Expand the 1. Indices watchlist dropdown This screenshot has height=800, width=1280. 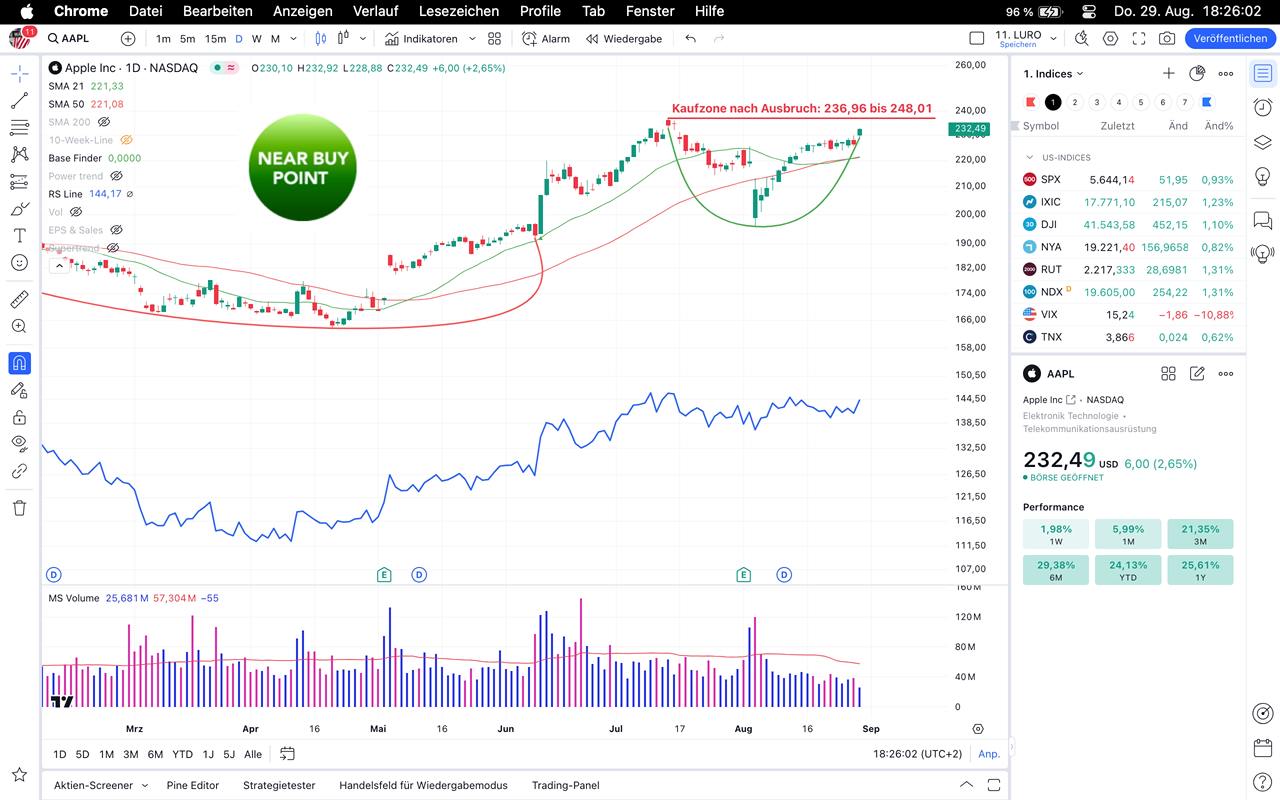pyautogui.click(x=1080, y=74)
